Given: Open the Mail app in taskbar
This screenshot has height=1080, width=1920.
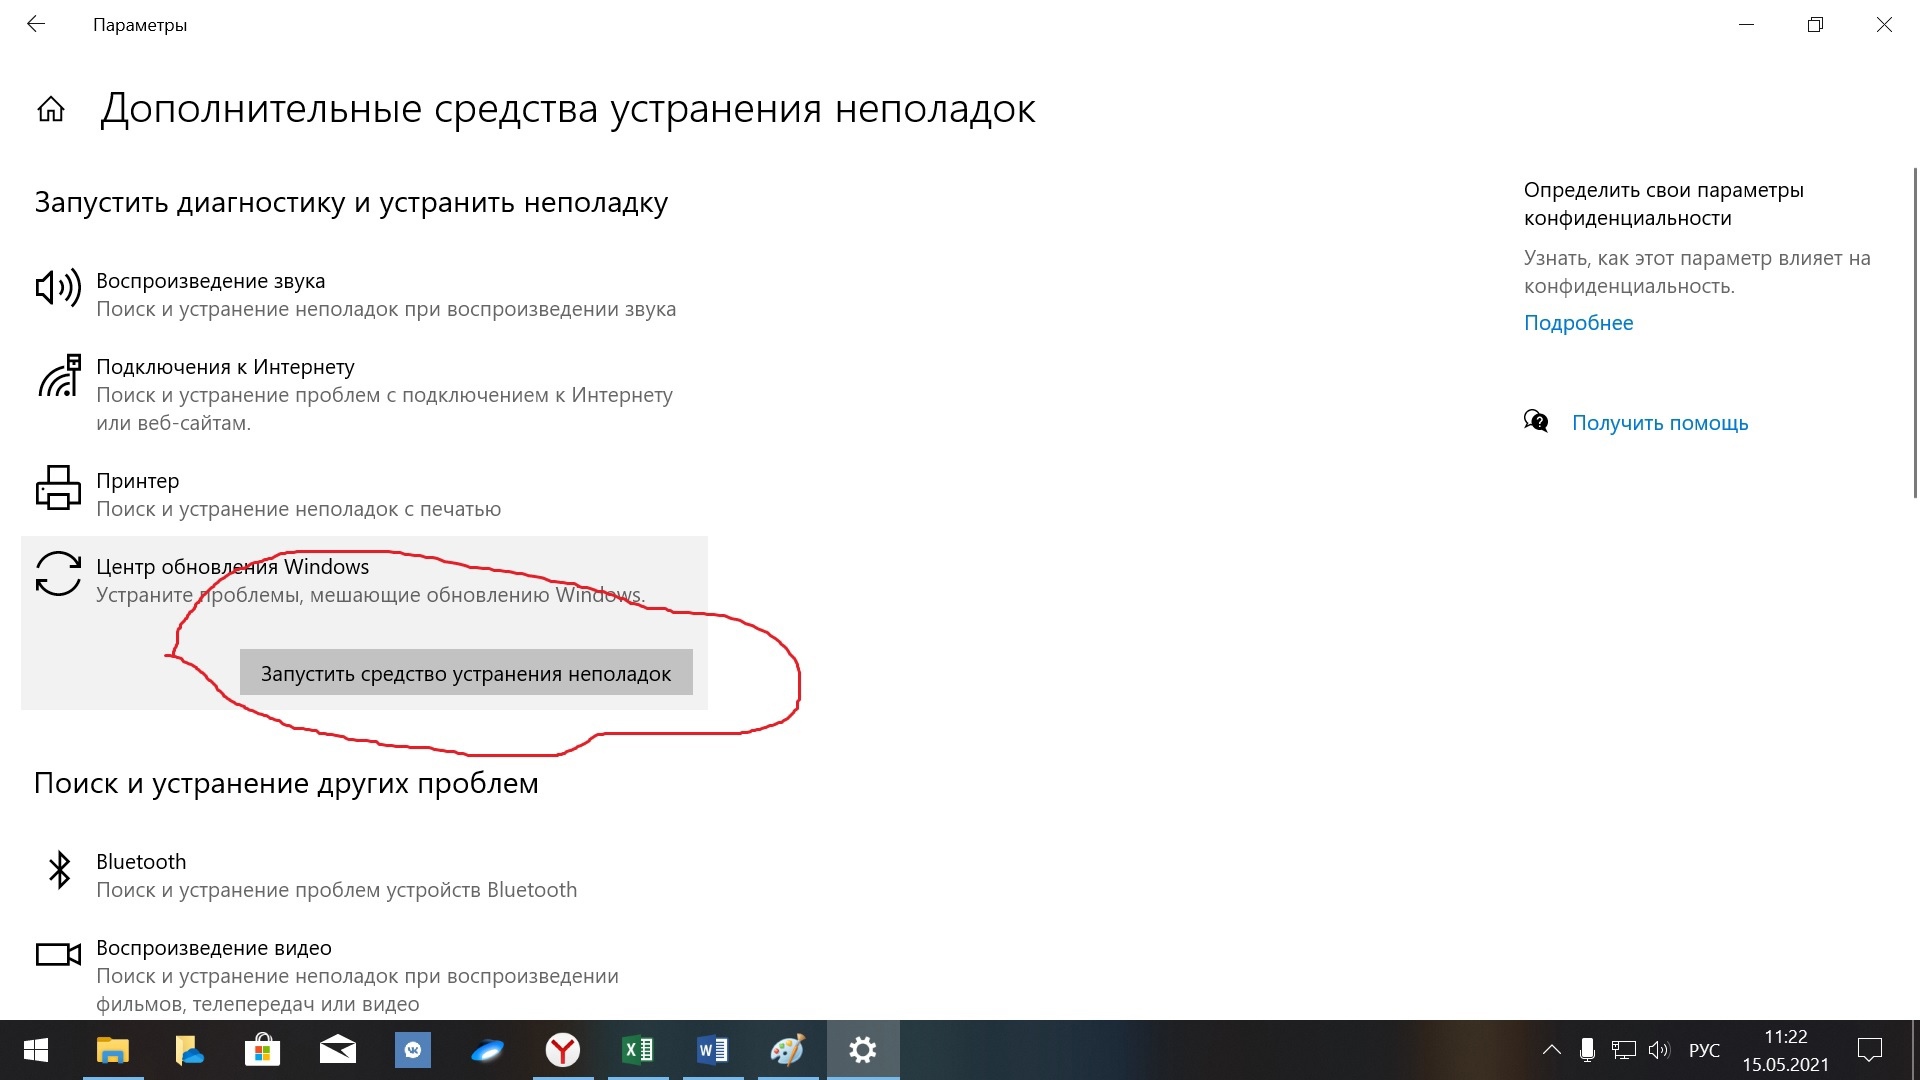Looking at the screenshot, I should click(x=338, y=1050).
